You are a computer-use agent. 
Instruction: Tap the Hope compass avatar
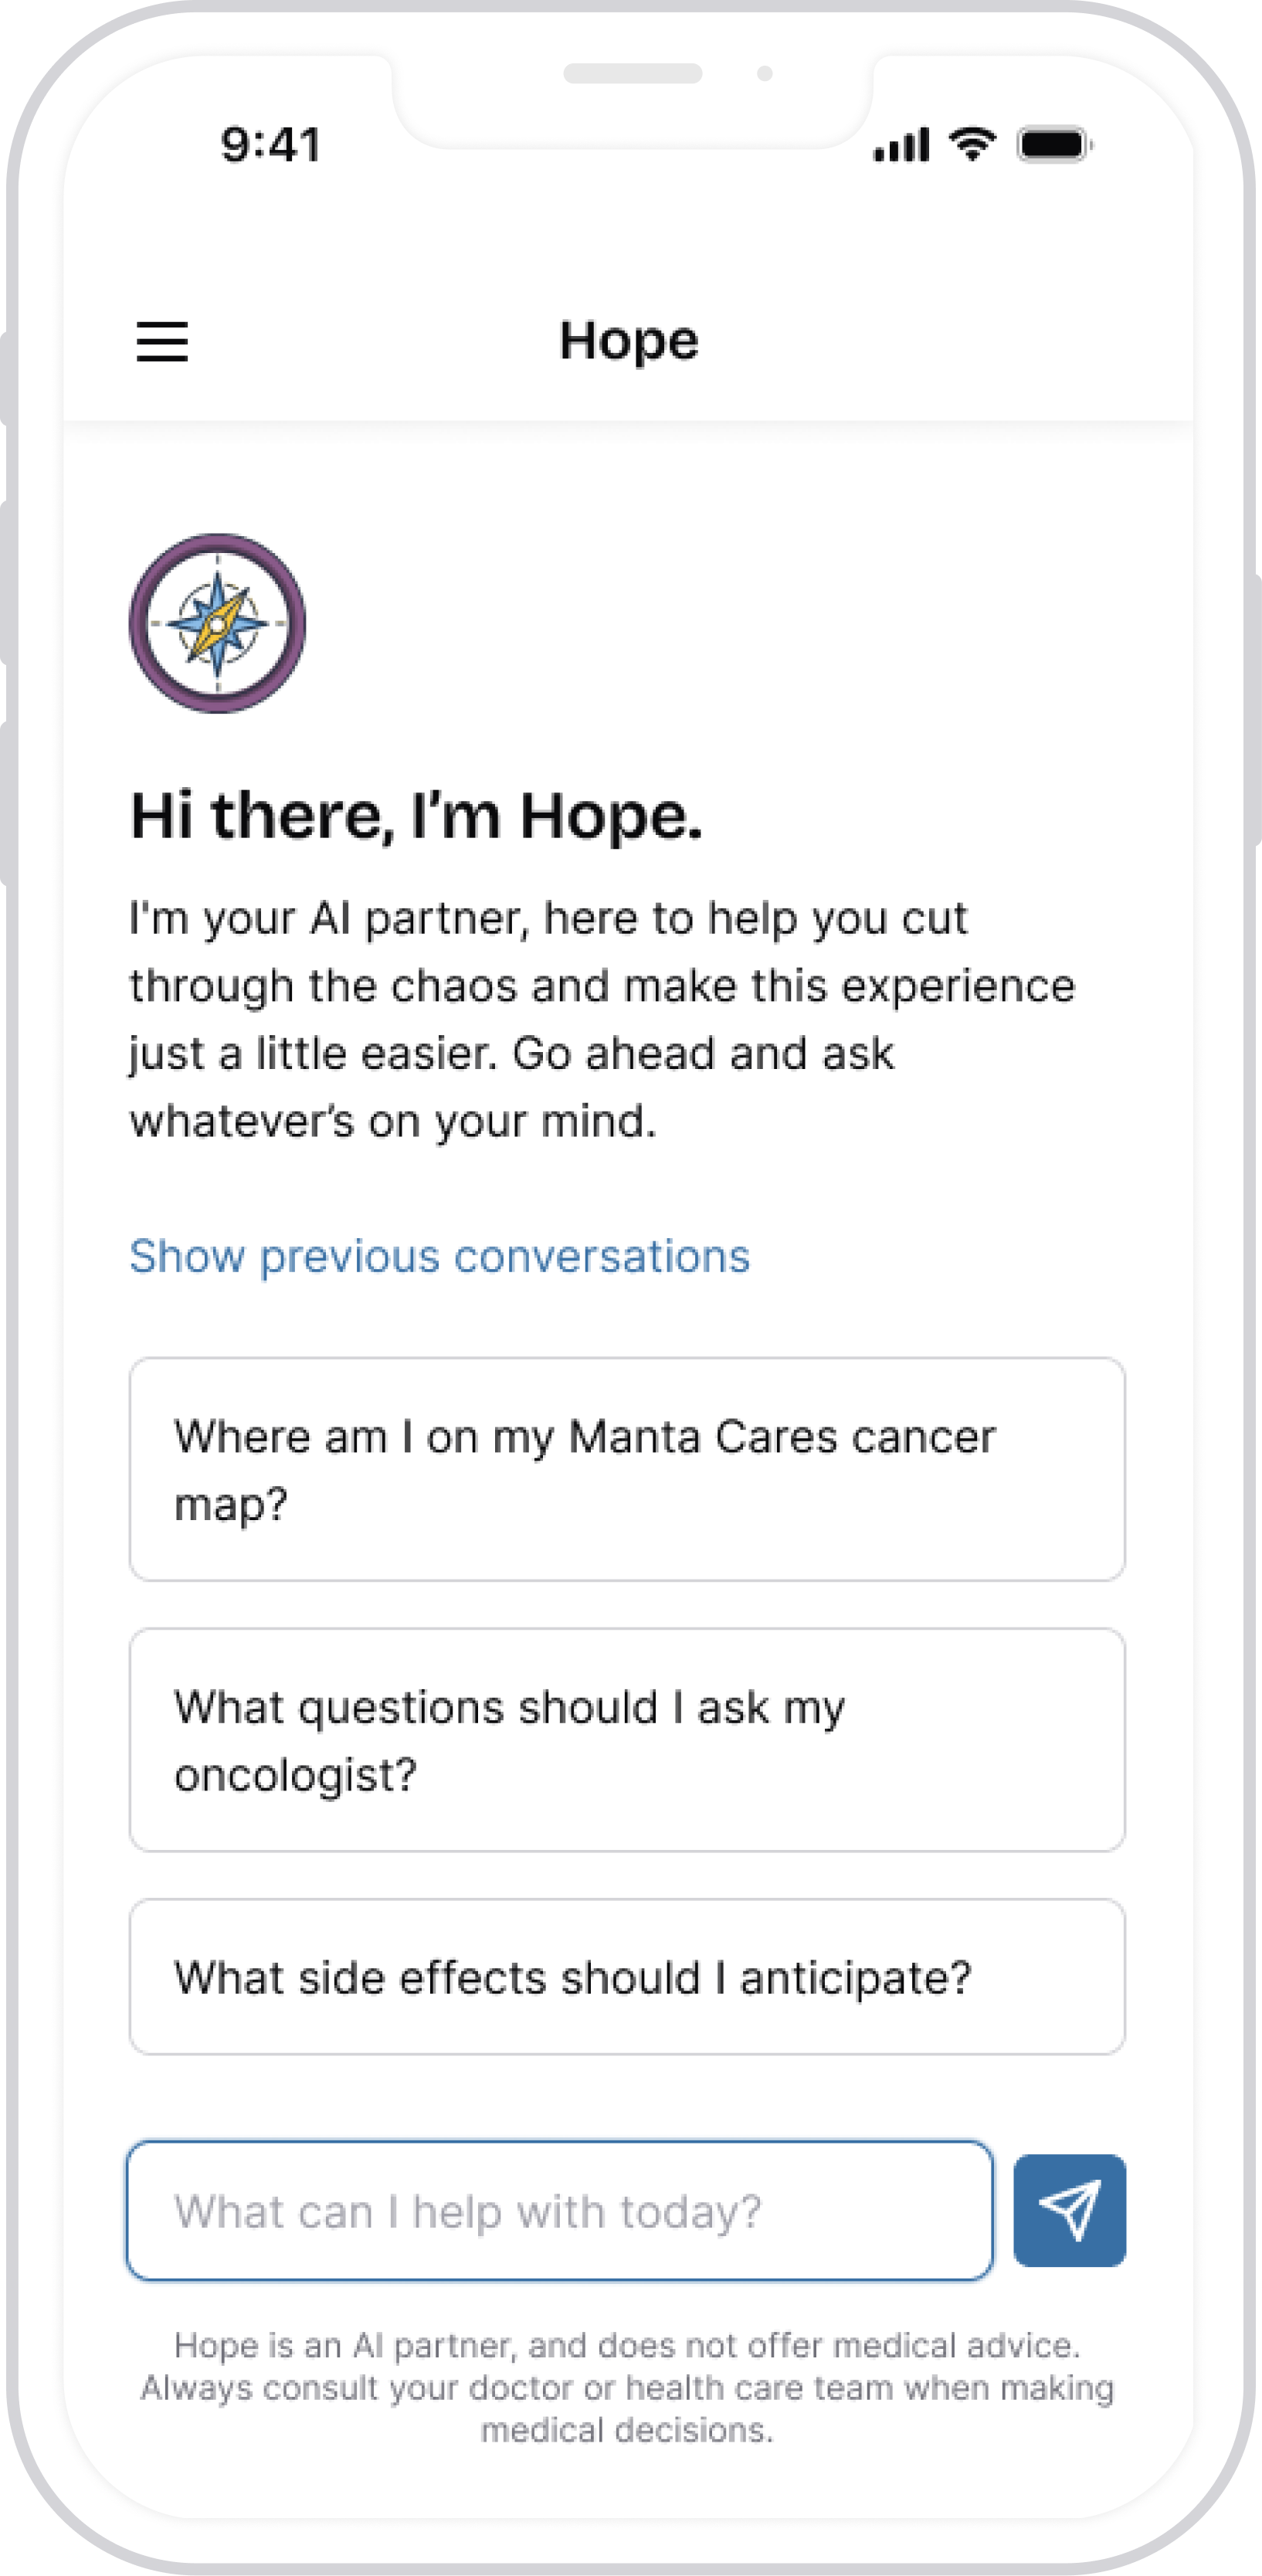[x=217, y=623]
